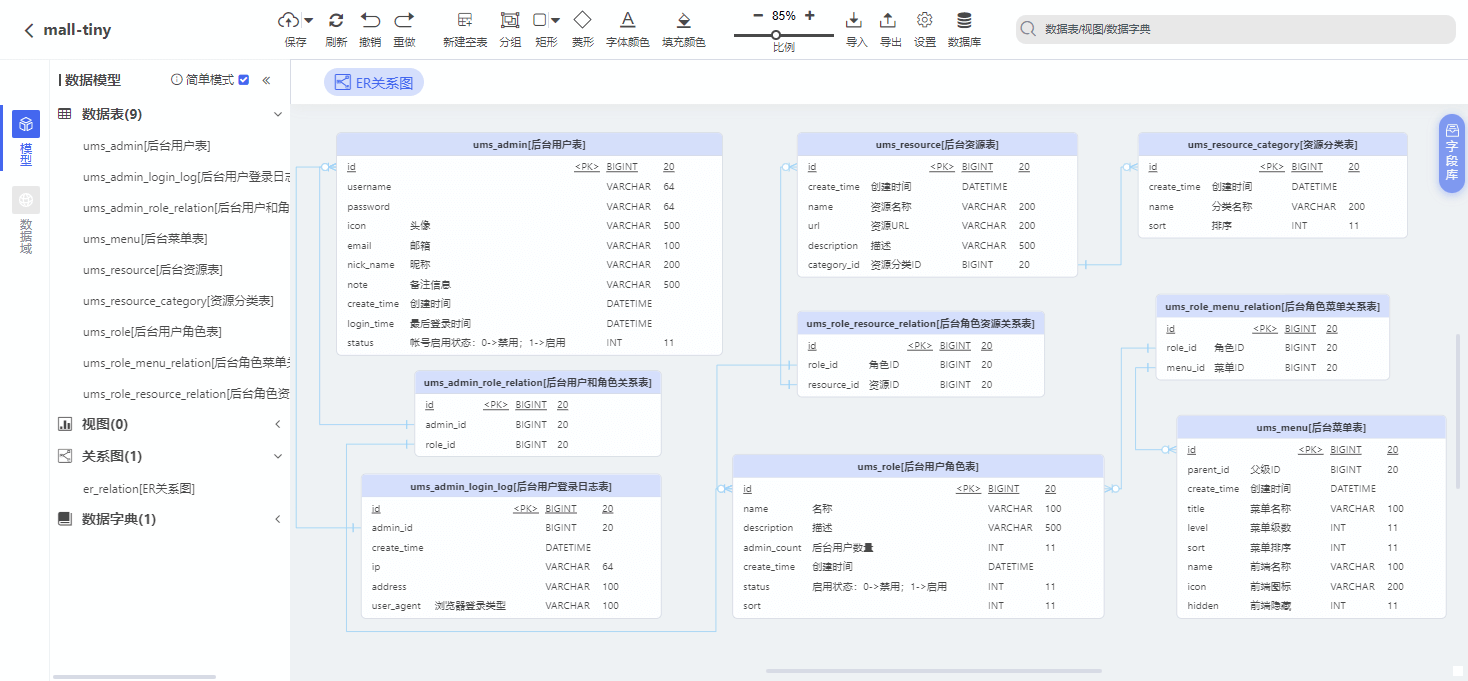
Task: Select ums_role[后台用户角色表] in the tree
Action: click(152, 332)
